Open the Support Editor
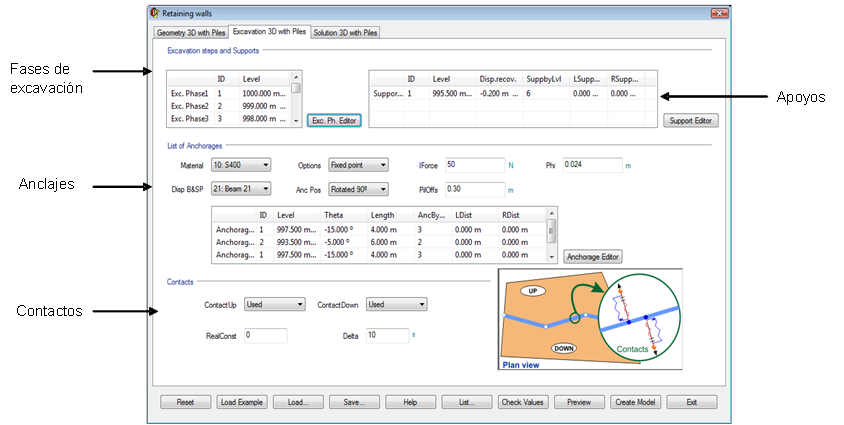 pyautogui.click(x=691, y=121)
